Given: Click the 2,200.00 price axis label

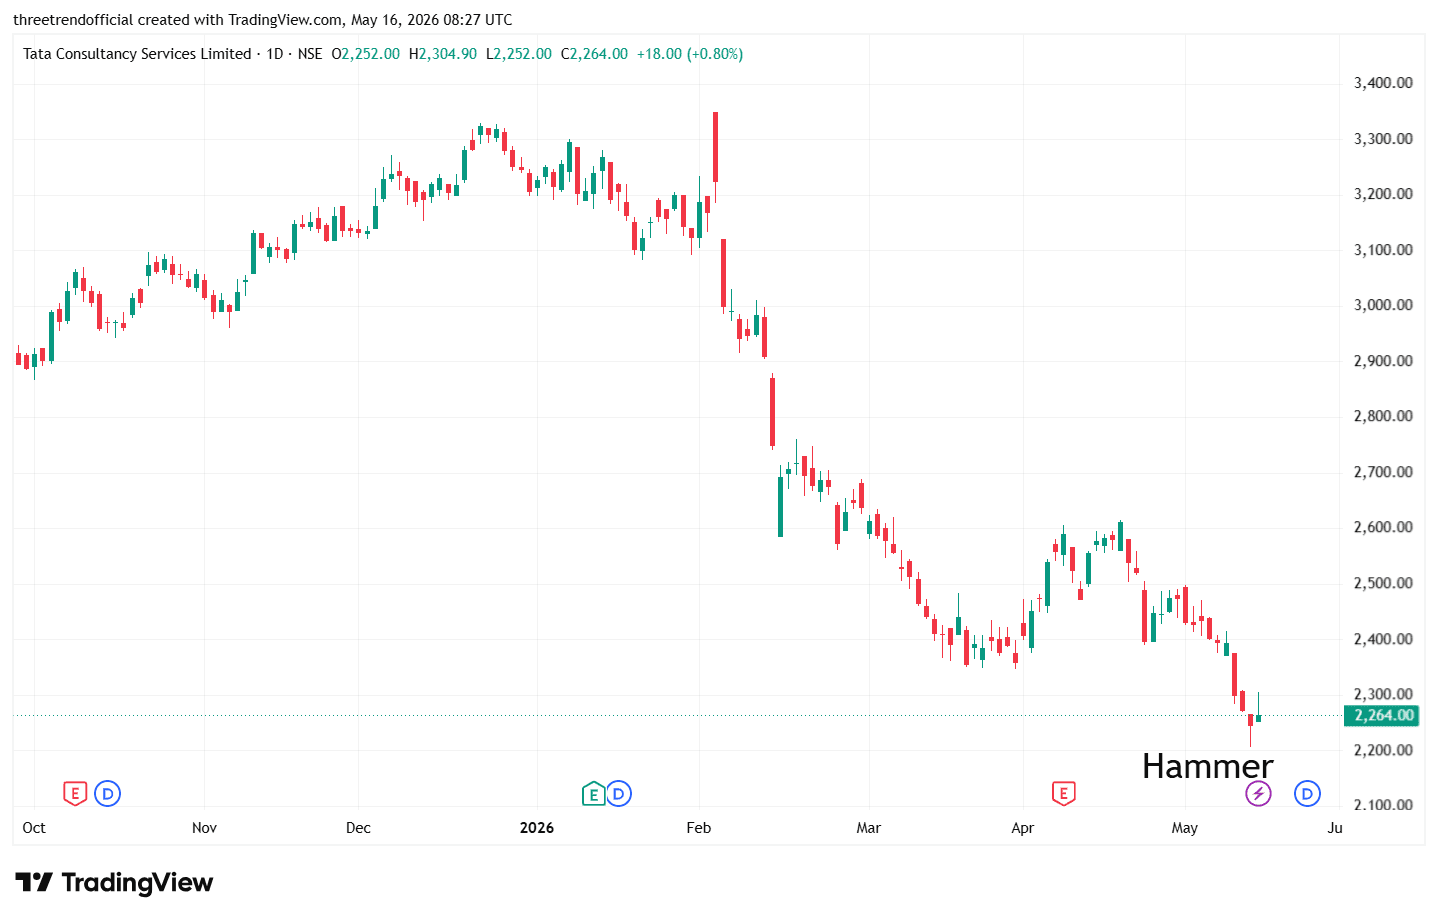Looking at the screenshot, I should (x=1383, y=750).
